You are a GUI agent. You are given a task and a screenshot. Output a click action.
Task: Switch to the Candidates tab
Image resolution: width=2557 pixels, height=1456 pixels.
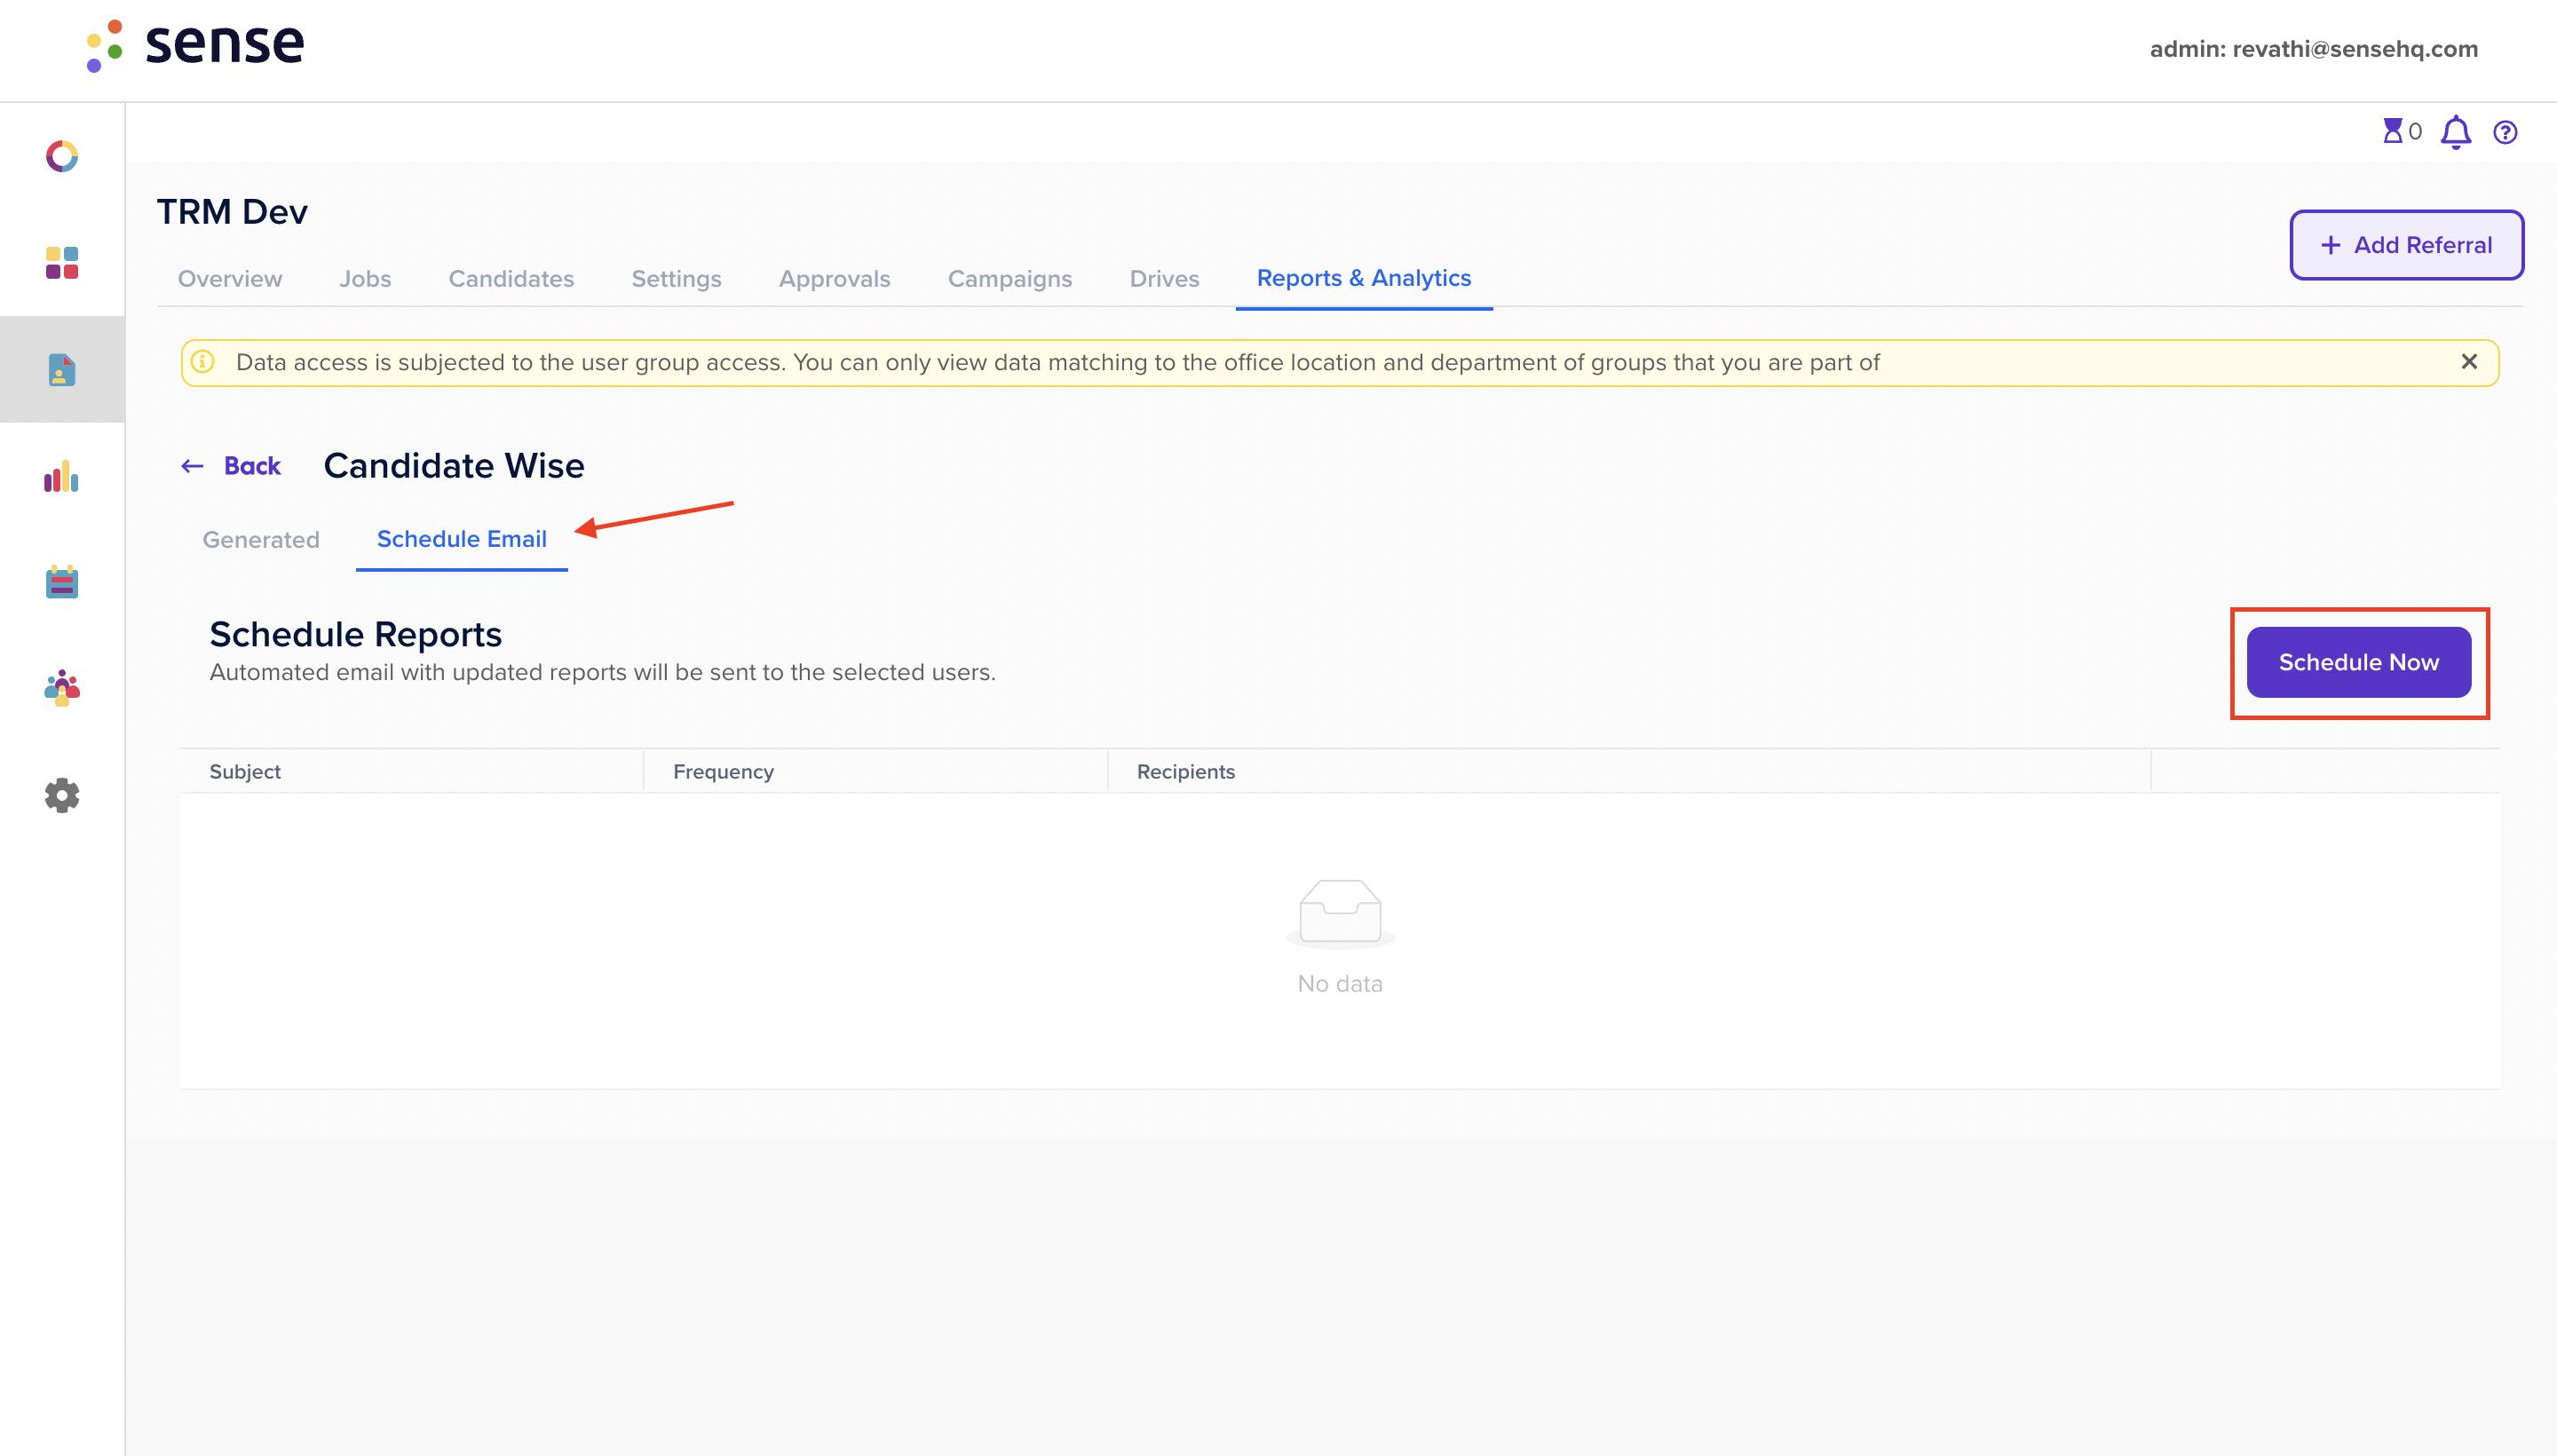511,279
